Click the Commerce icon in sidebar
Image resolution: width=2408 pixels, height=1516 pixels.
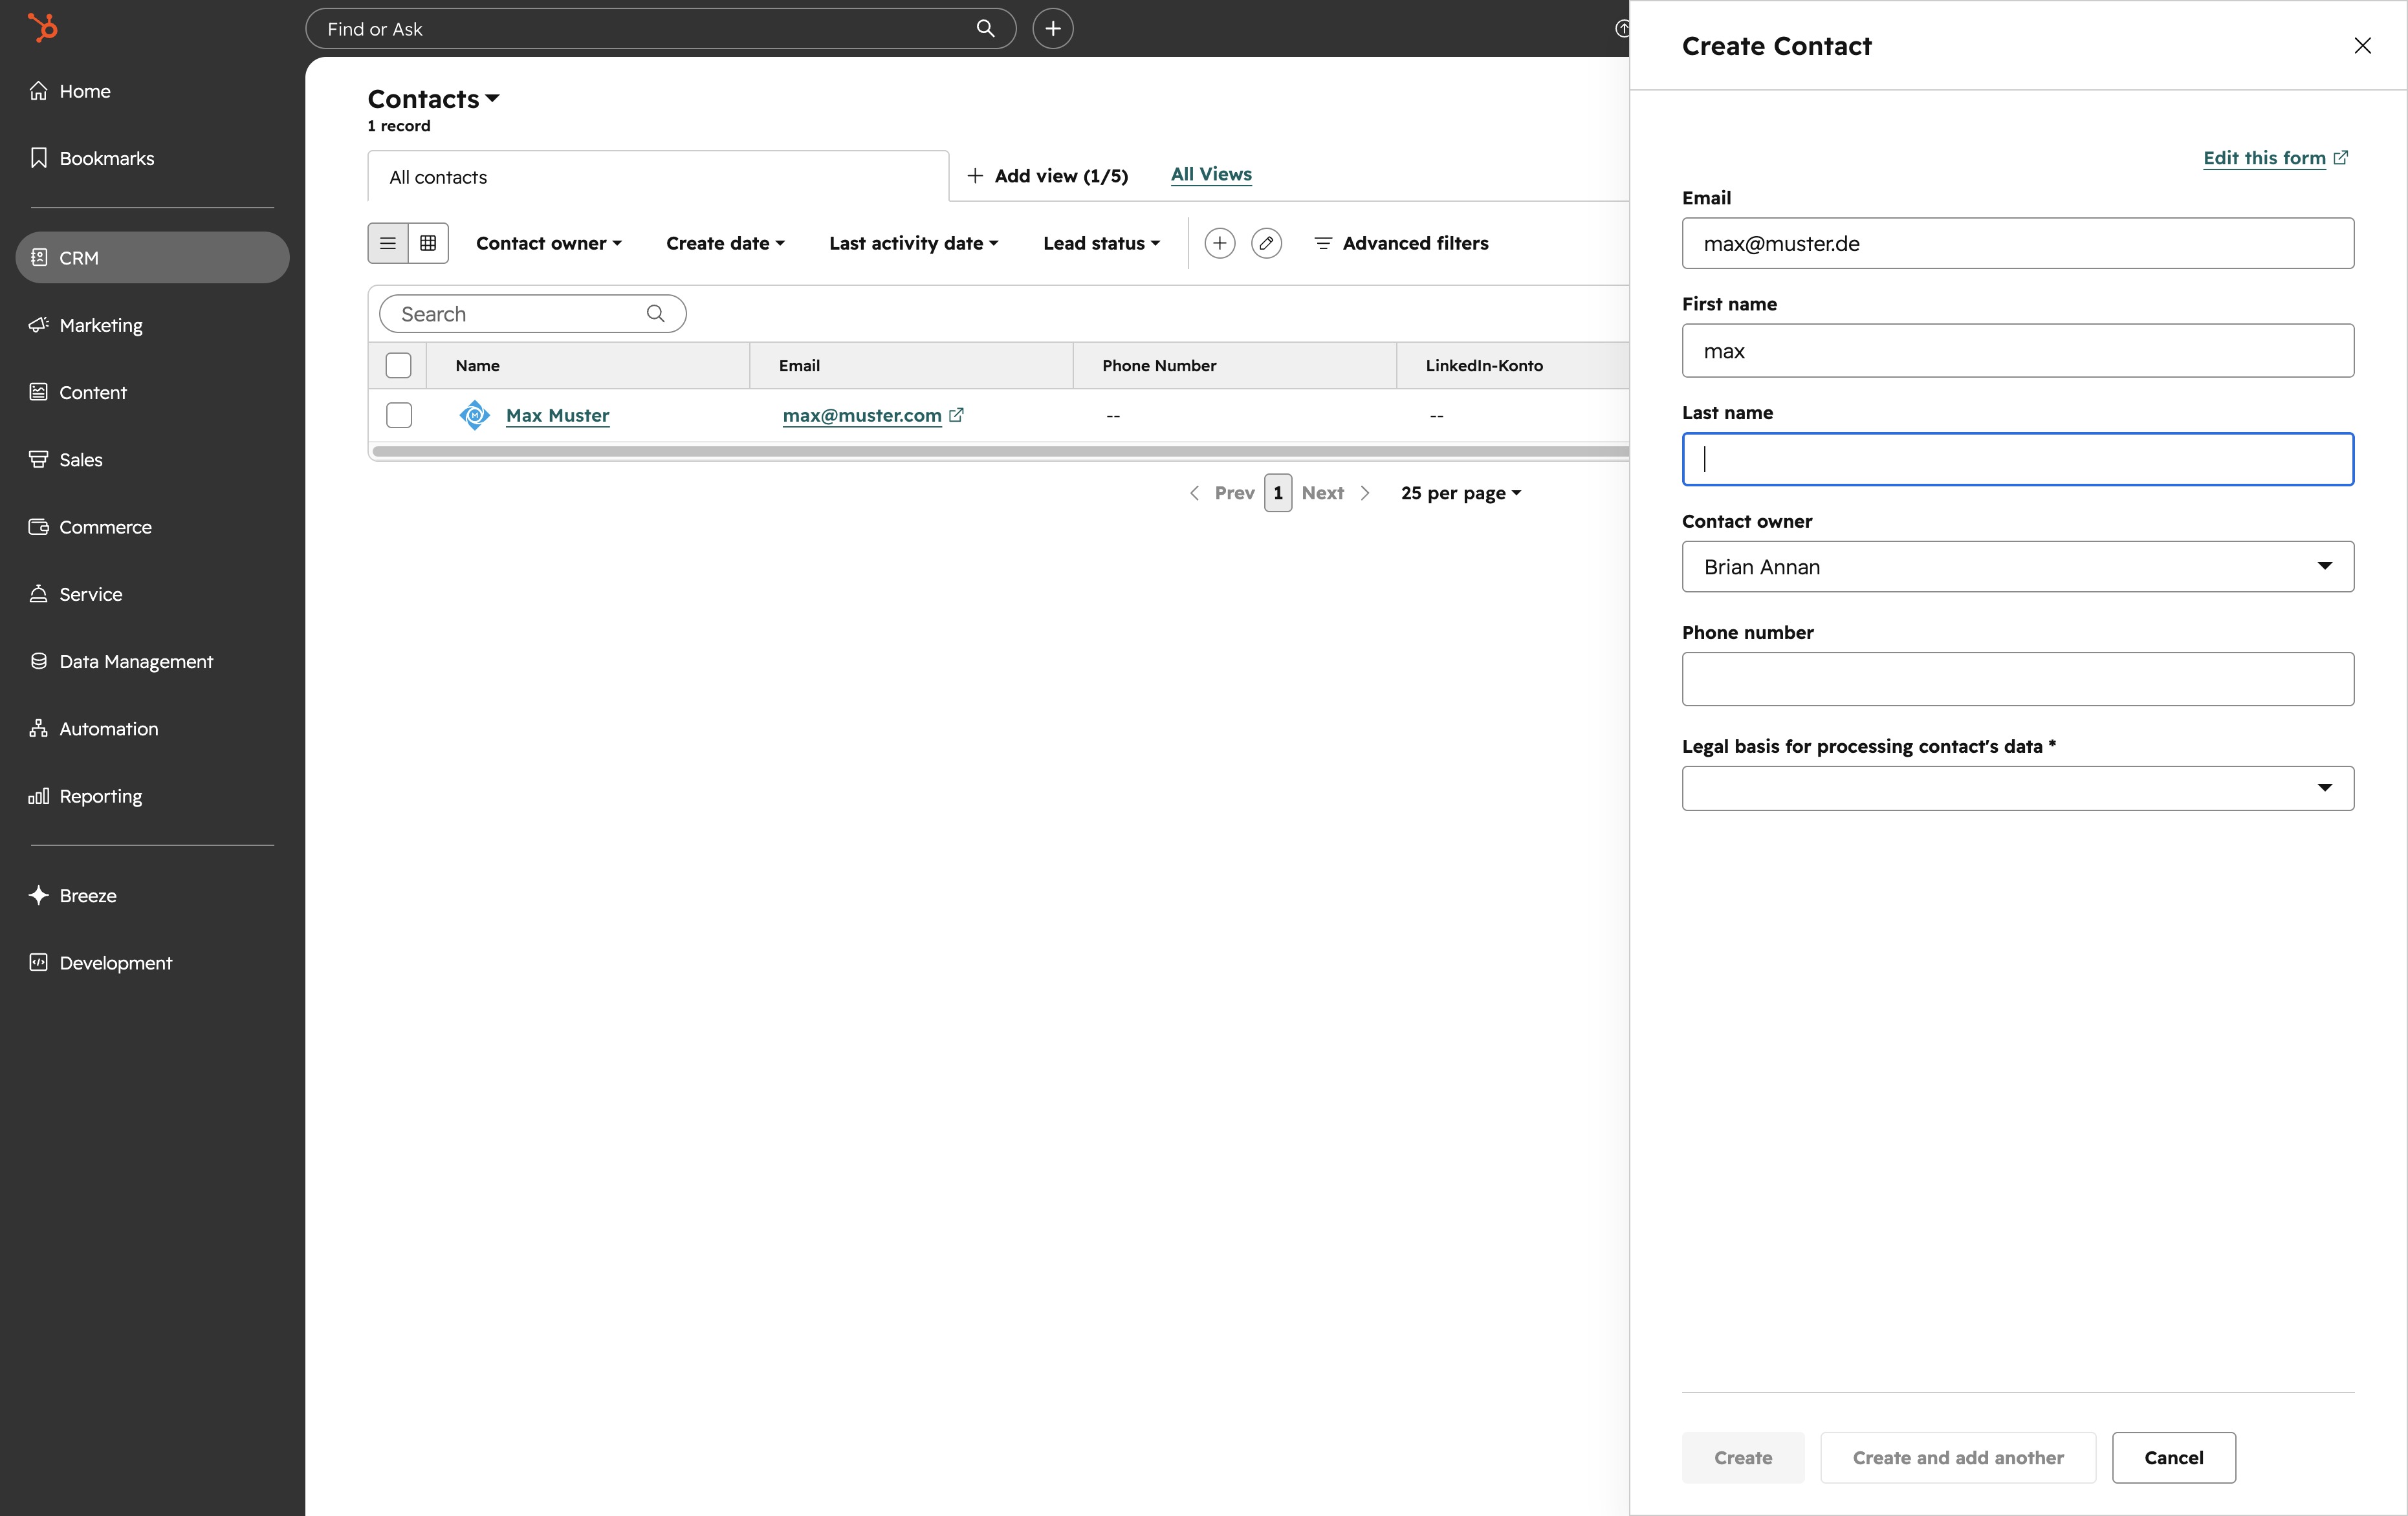[39, 527]
